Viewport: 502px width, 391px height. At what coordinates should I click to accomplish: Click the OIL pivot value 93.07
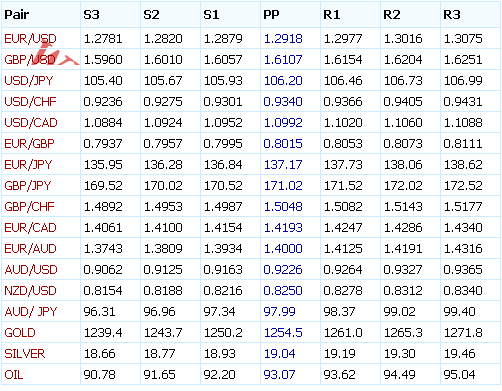tap(279, 375)
